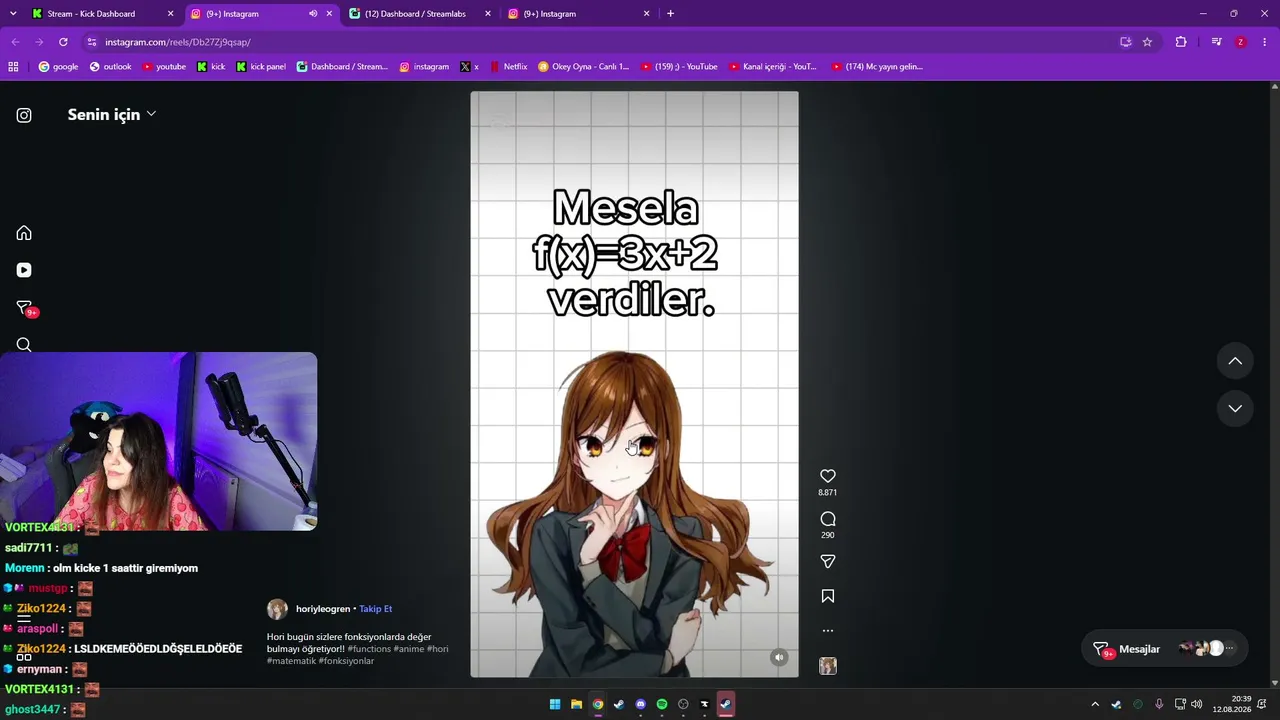Open the media controls toolbar icon
Viewport: 1280px width, 720px height.
point(1216,42)
